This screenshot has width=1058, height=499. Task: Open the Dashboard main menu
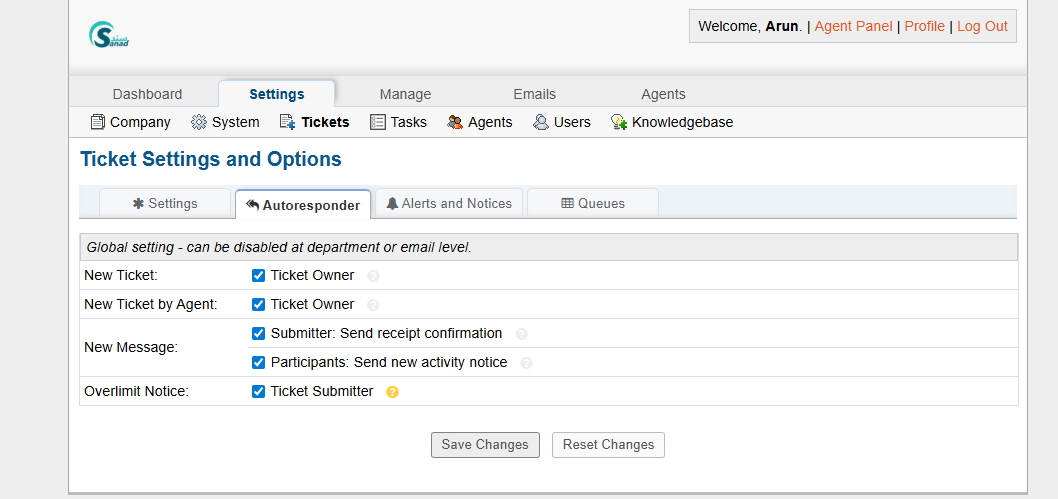[x=147, y=94]
